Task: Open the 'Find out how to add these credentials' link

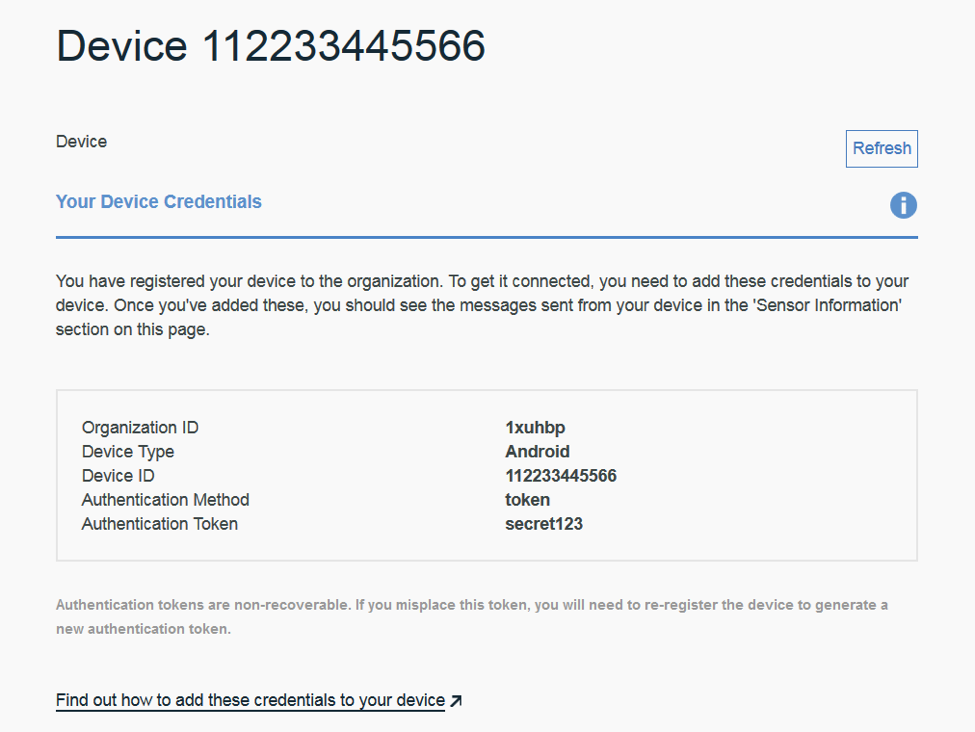Action: [x=250, y=700]
